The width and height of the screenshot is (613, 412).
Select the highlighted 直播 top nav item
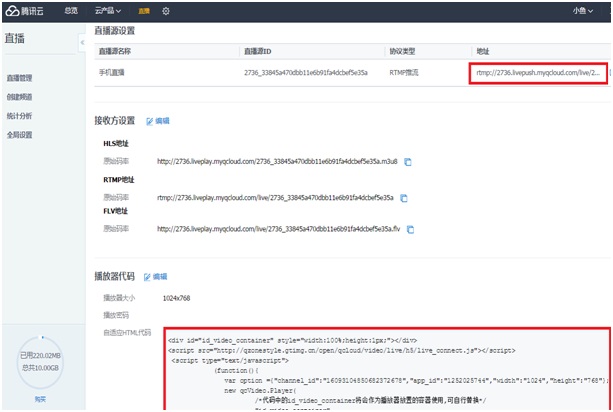click(144, 11)
